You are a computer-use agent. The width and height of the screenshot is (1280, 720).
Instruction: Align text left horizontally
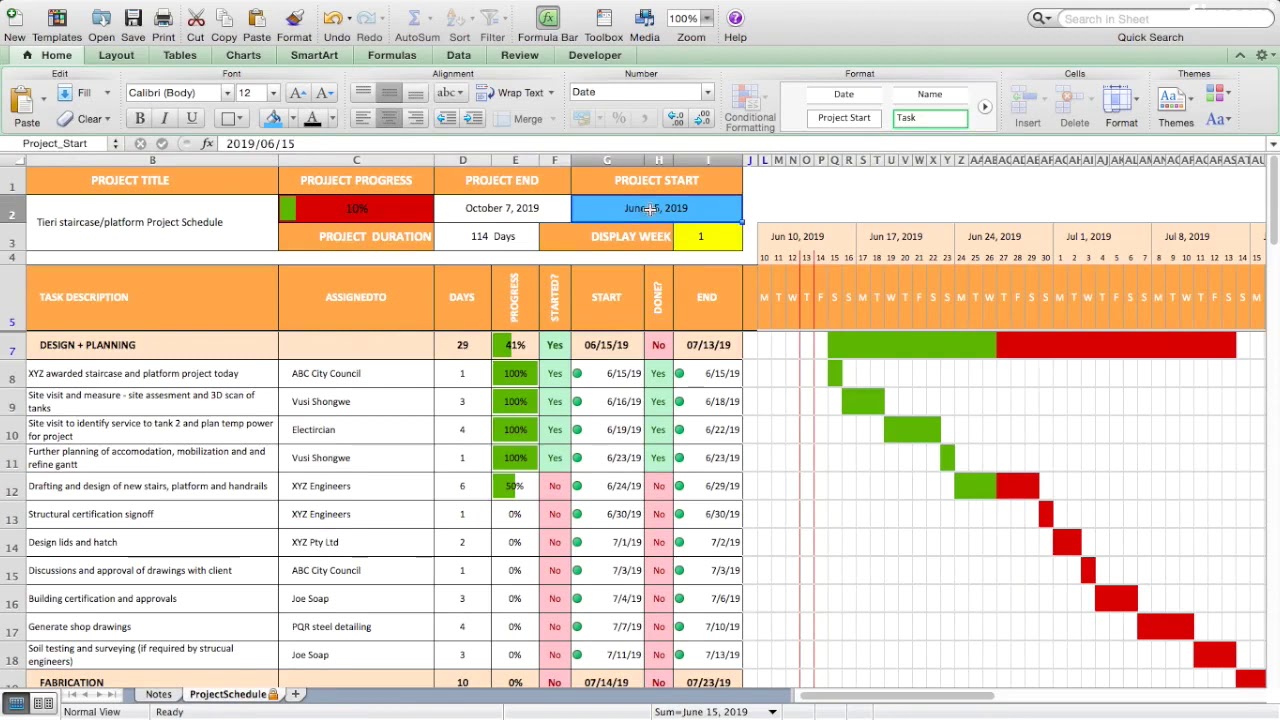(363, 118)
